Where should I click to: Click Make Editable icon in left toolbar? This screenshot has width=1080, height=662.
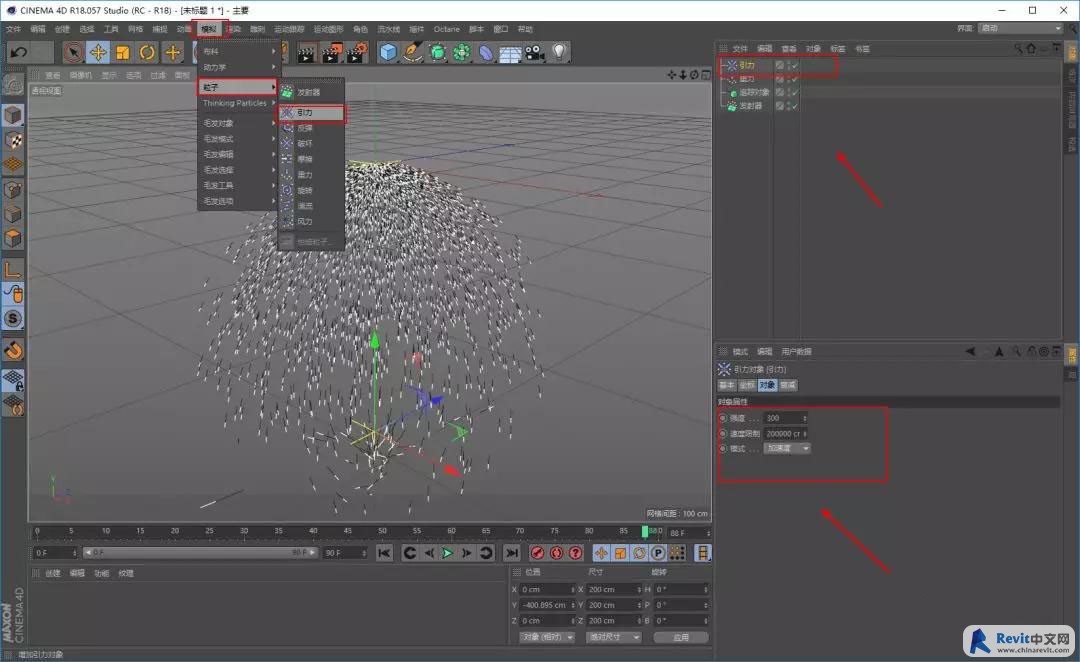point(13,84)
